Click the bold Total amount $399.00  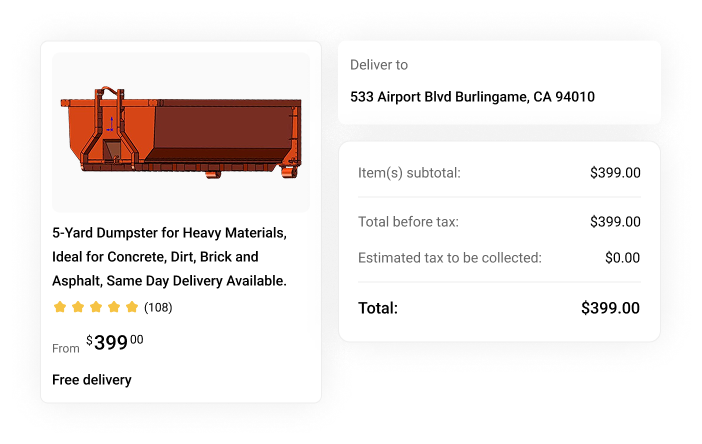610,308
